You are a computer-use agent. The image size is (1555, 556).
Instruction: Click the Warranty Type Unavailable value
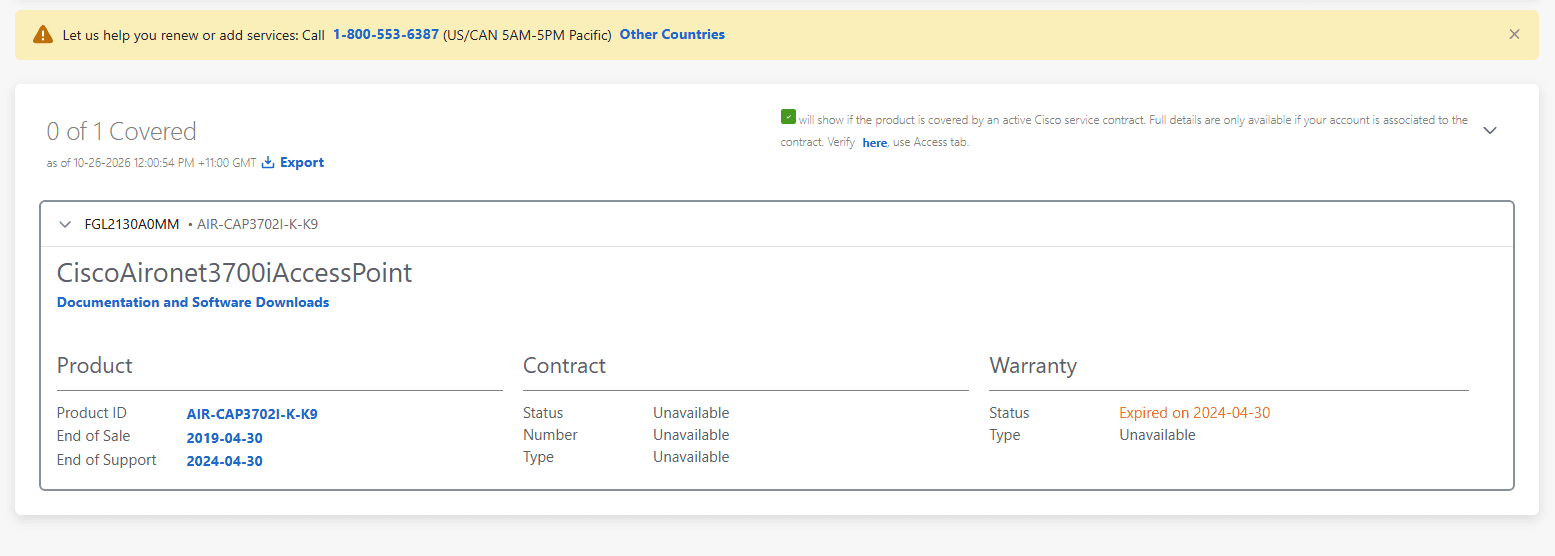1157,435
